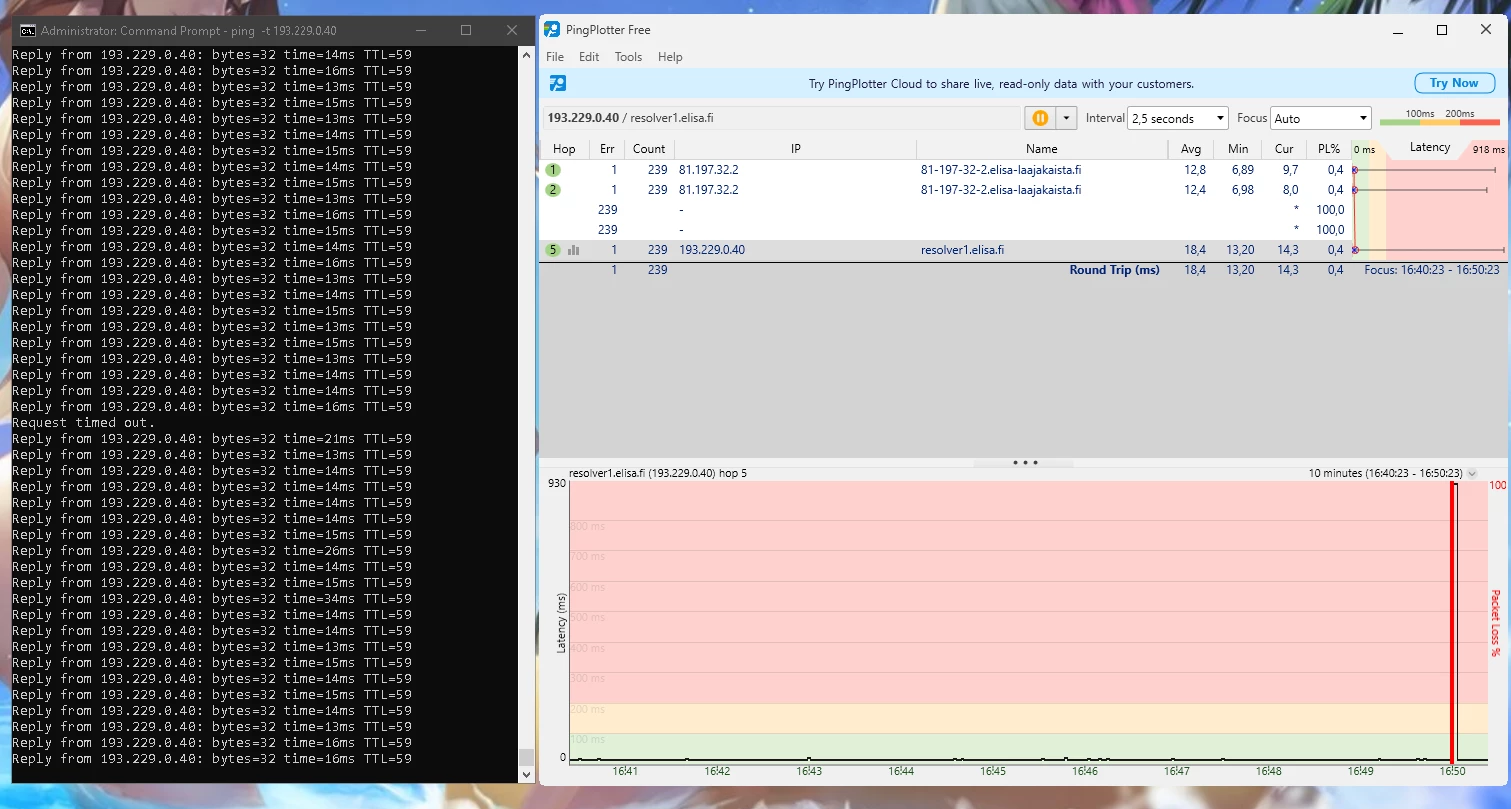Click hop 1 current value 9,7
The height and width of the screenshot is (809, 1511).
(x=1290, y=170)
